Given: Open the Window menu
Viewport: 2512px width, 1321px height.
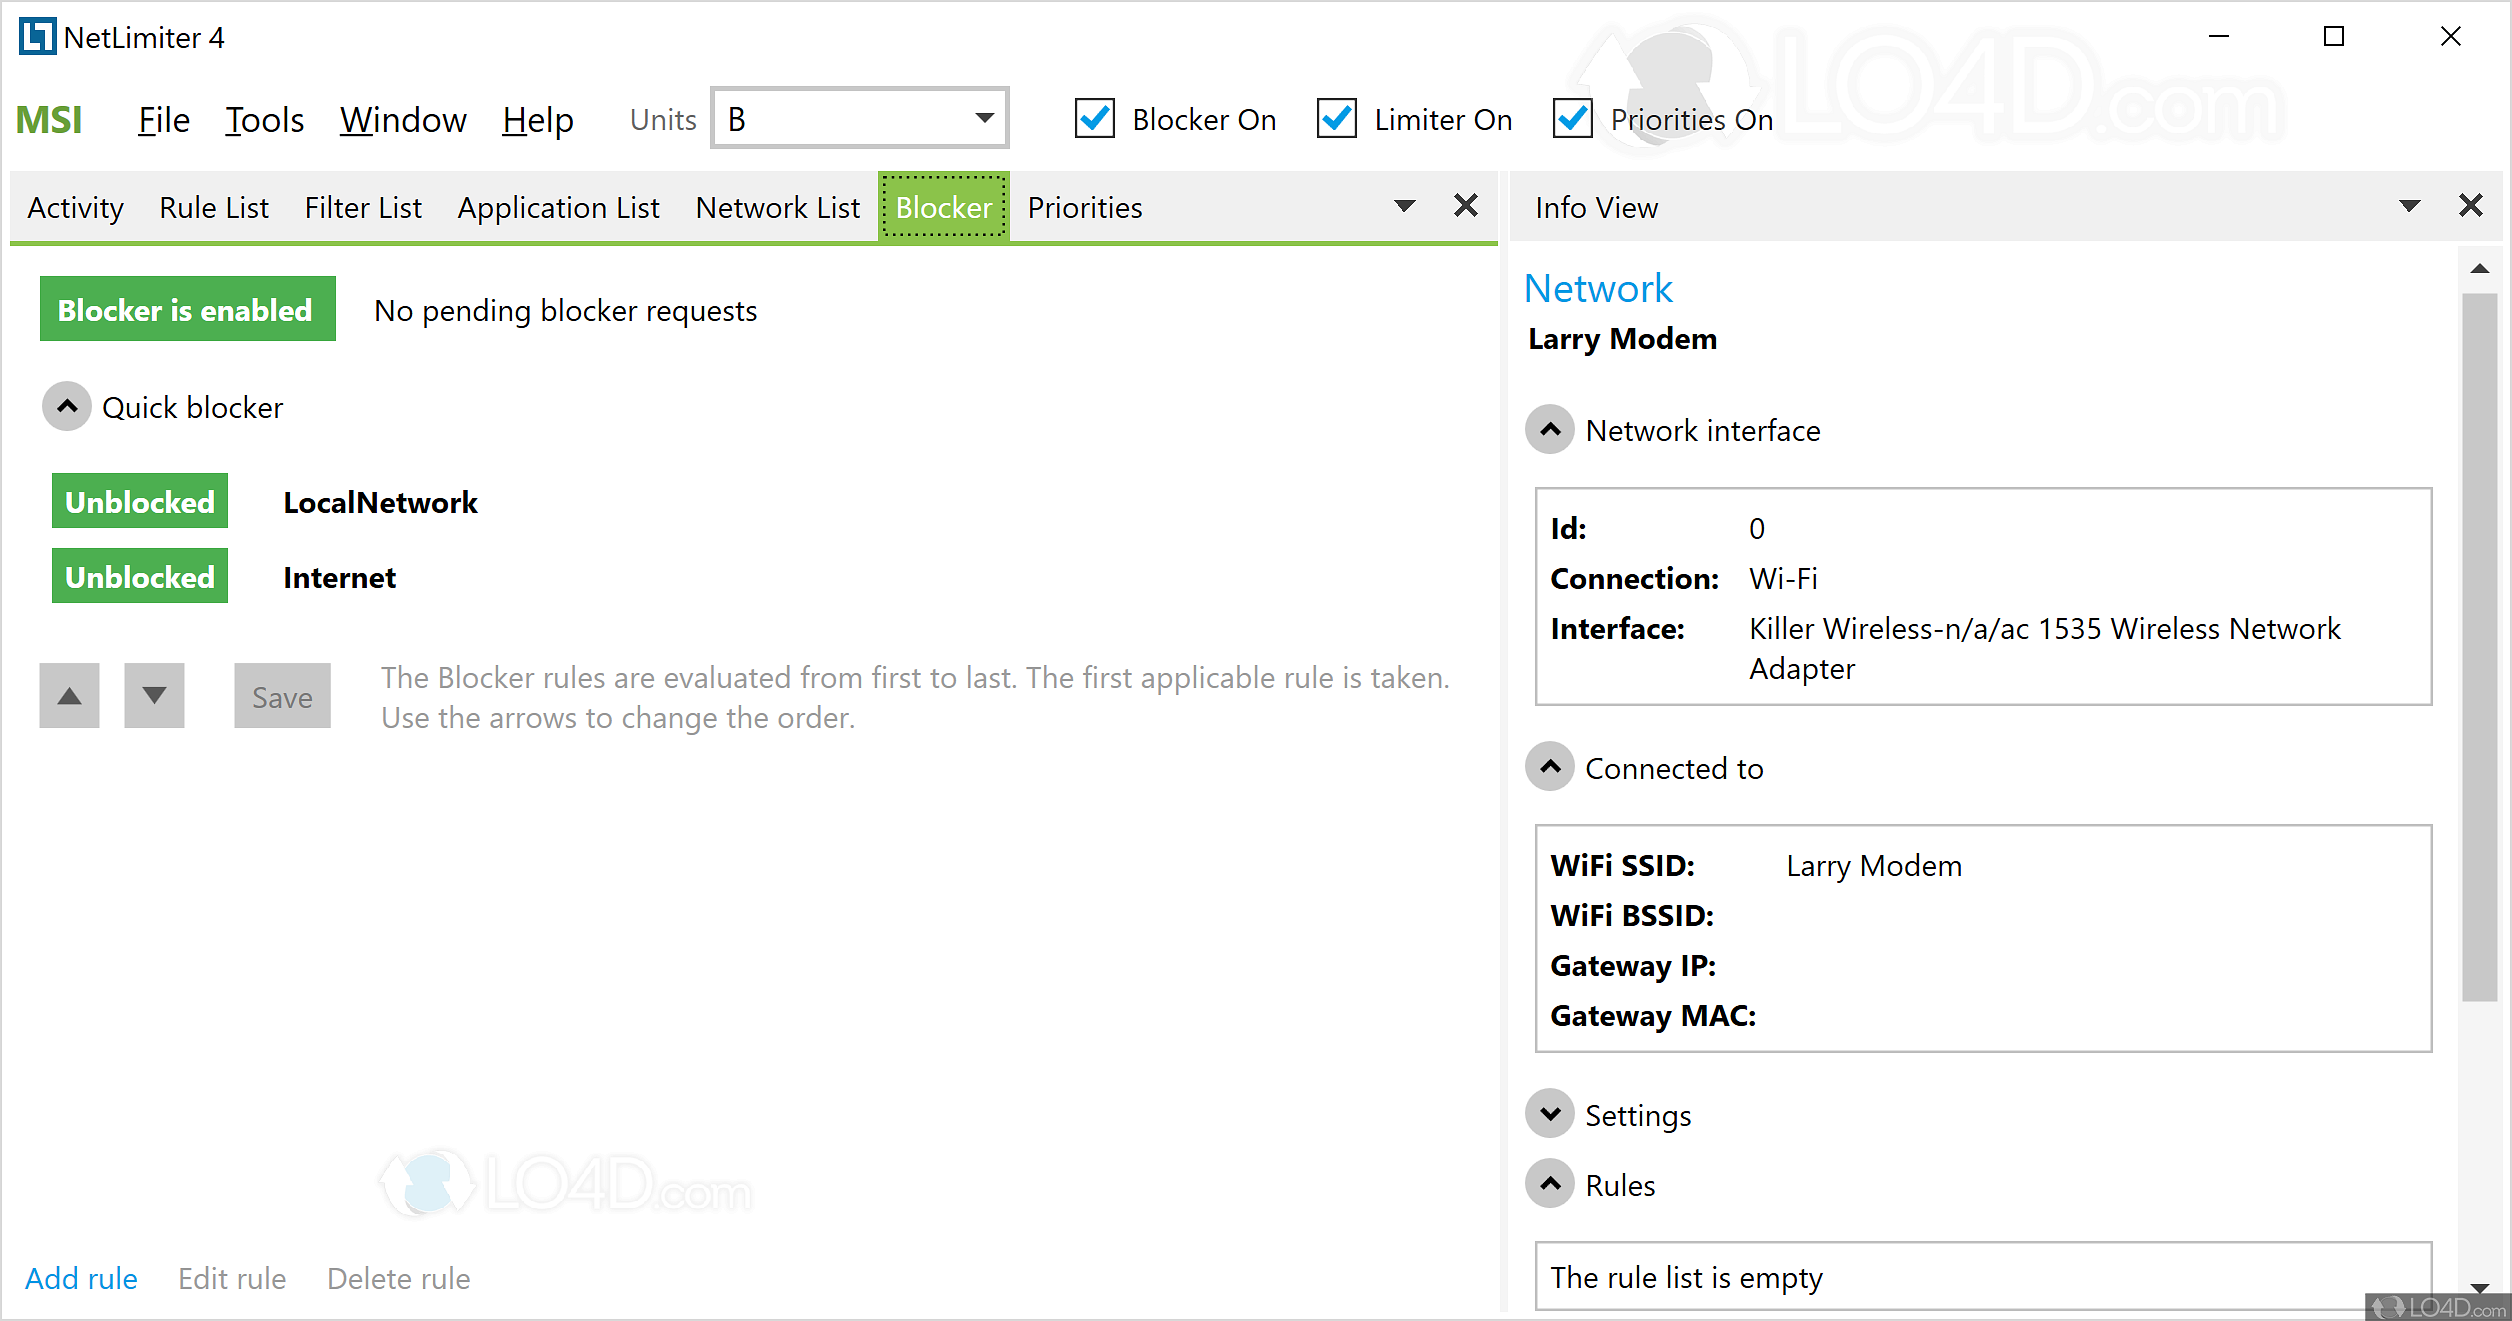Looking at the screenshot, I should (403, 120).
